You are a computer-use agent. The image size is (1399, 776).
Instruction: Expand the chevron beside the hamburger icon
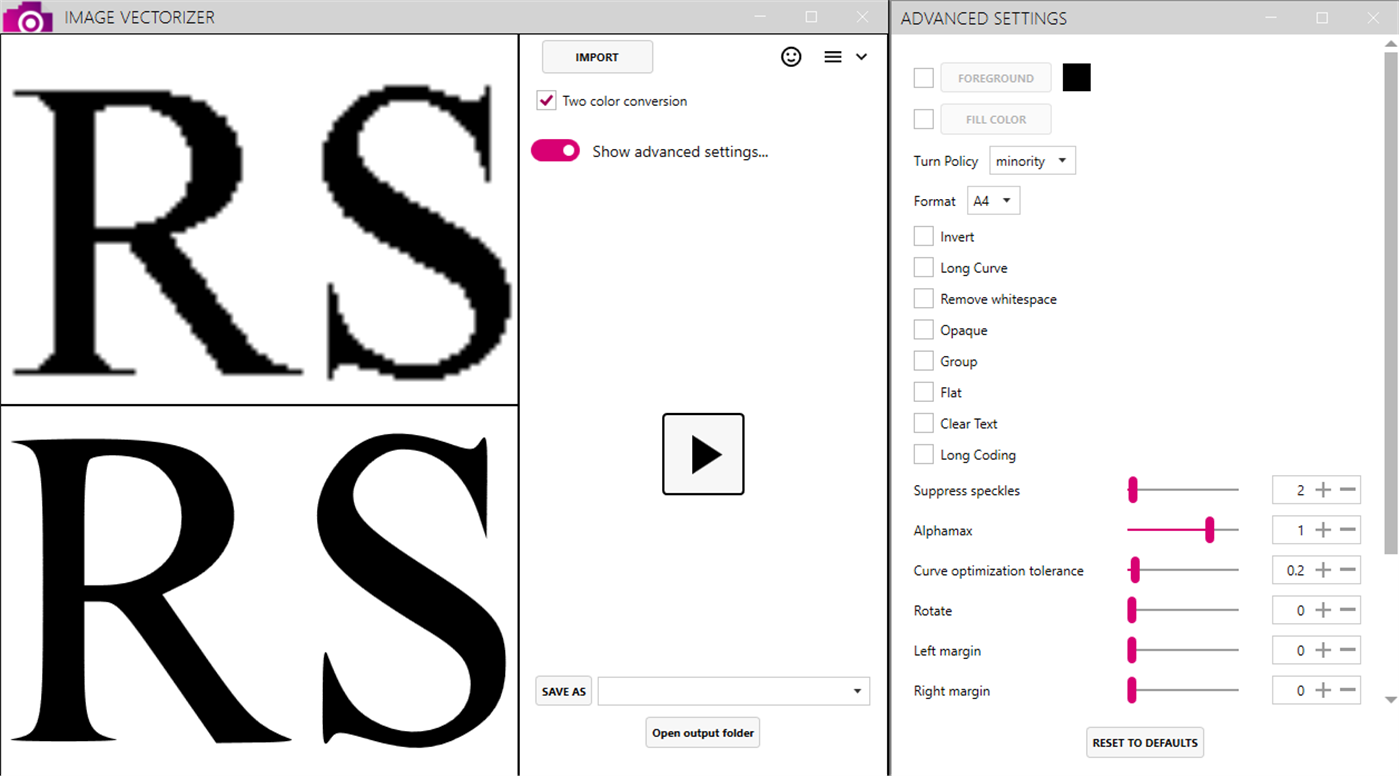tap(861, 57)
